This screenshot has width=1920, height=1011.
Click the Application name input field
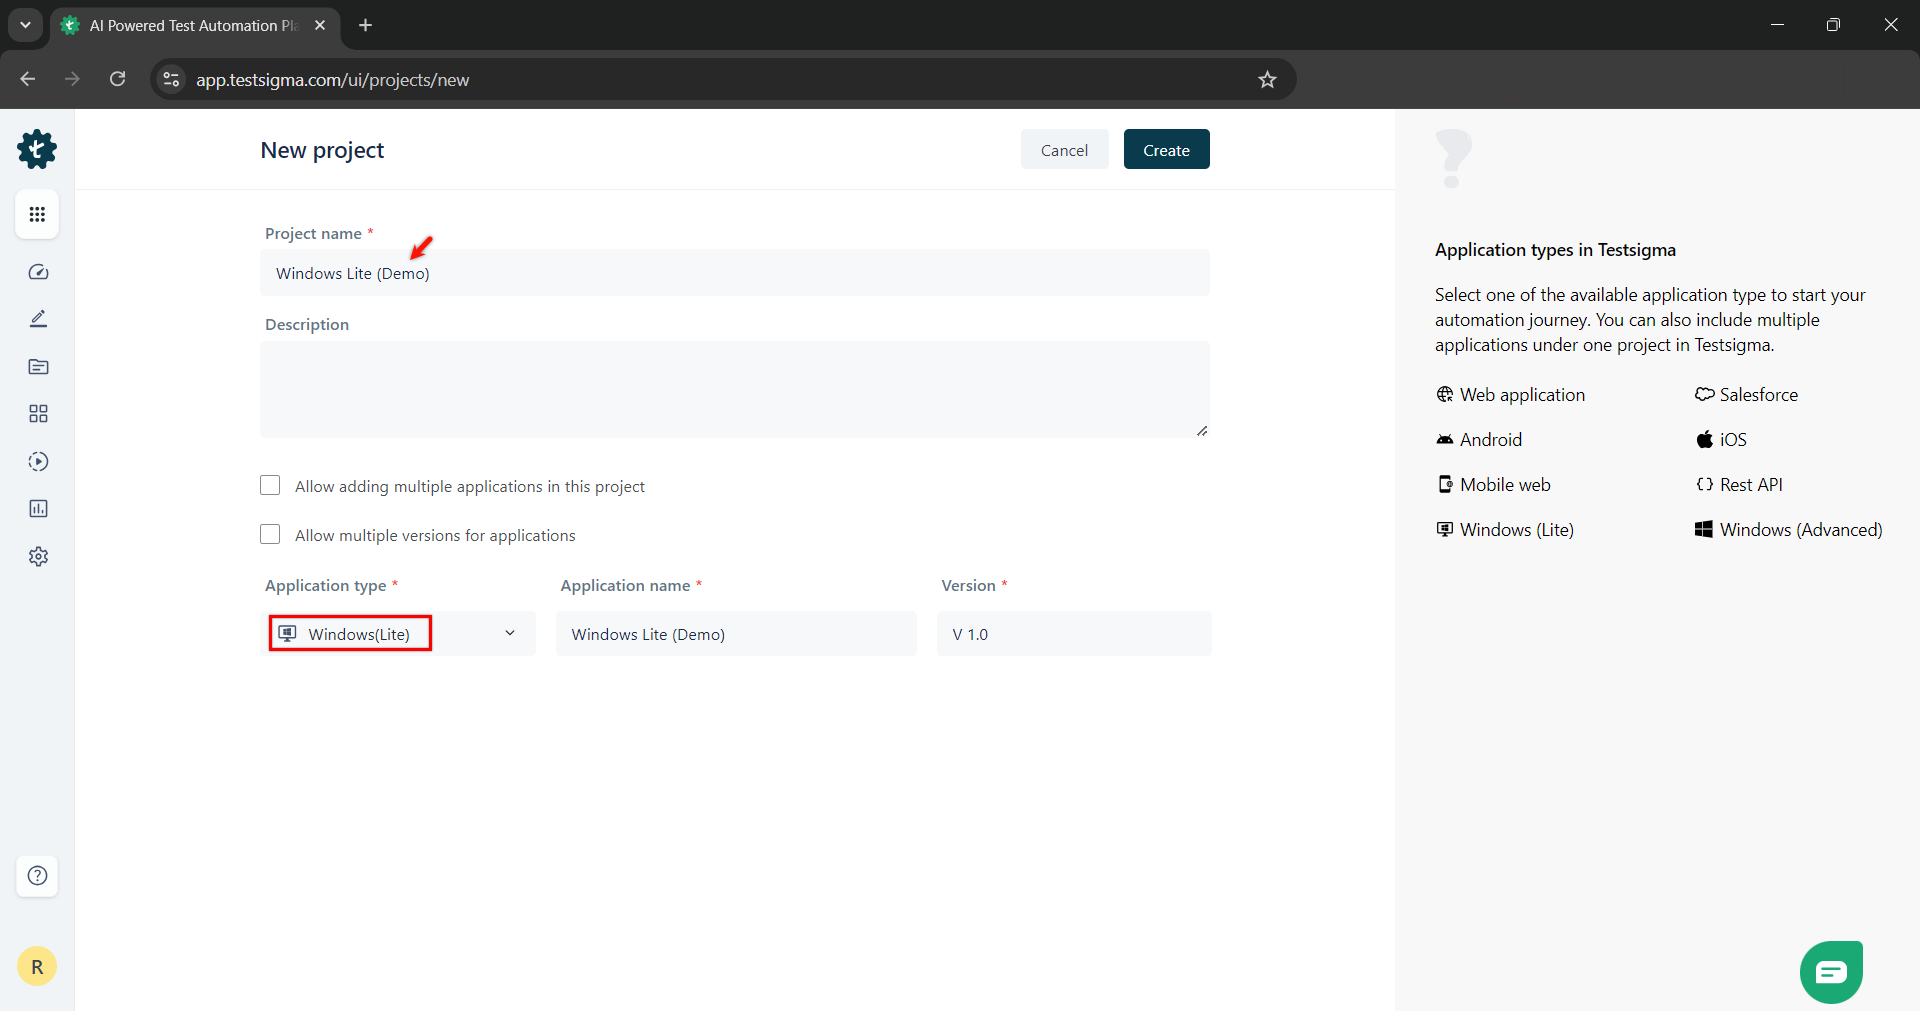pyautogui.click(x=736, y=634)
